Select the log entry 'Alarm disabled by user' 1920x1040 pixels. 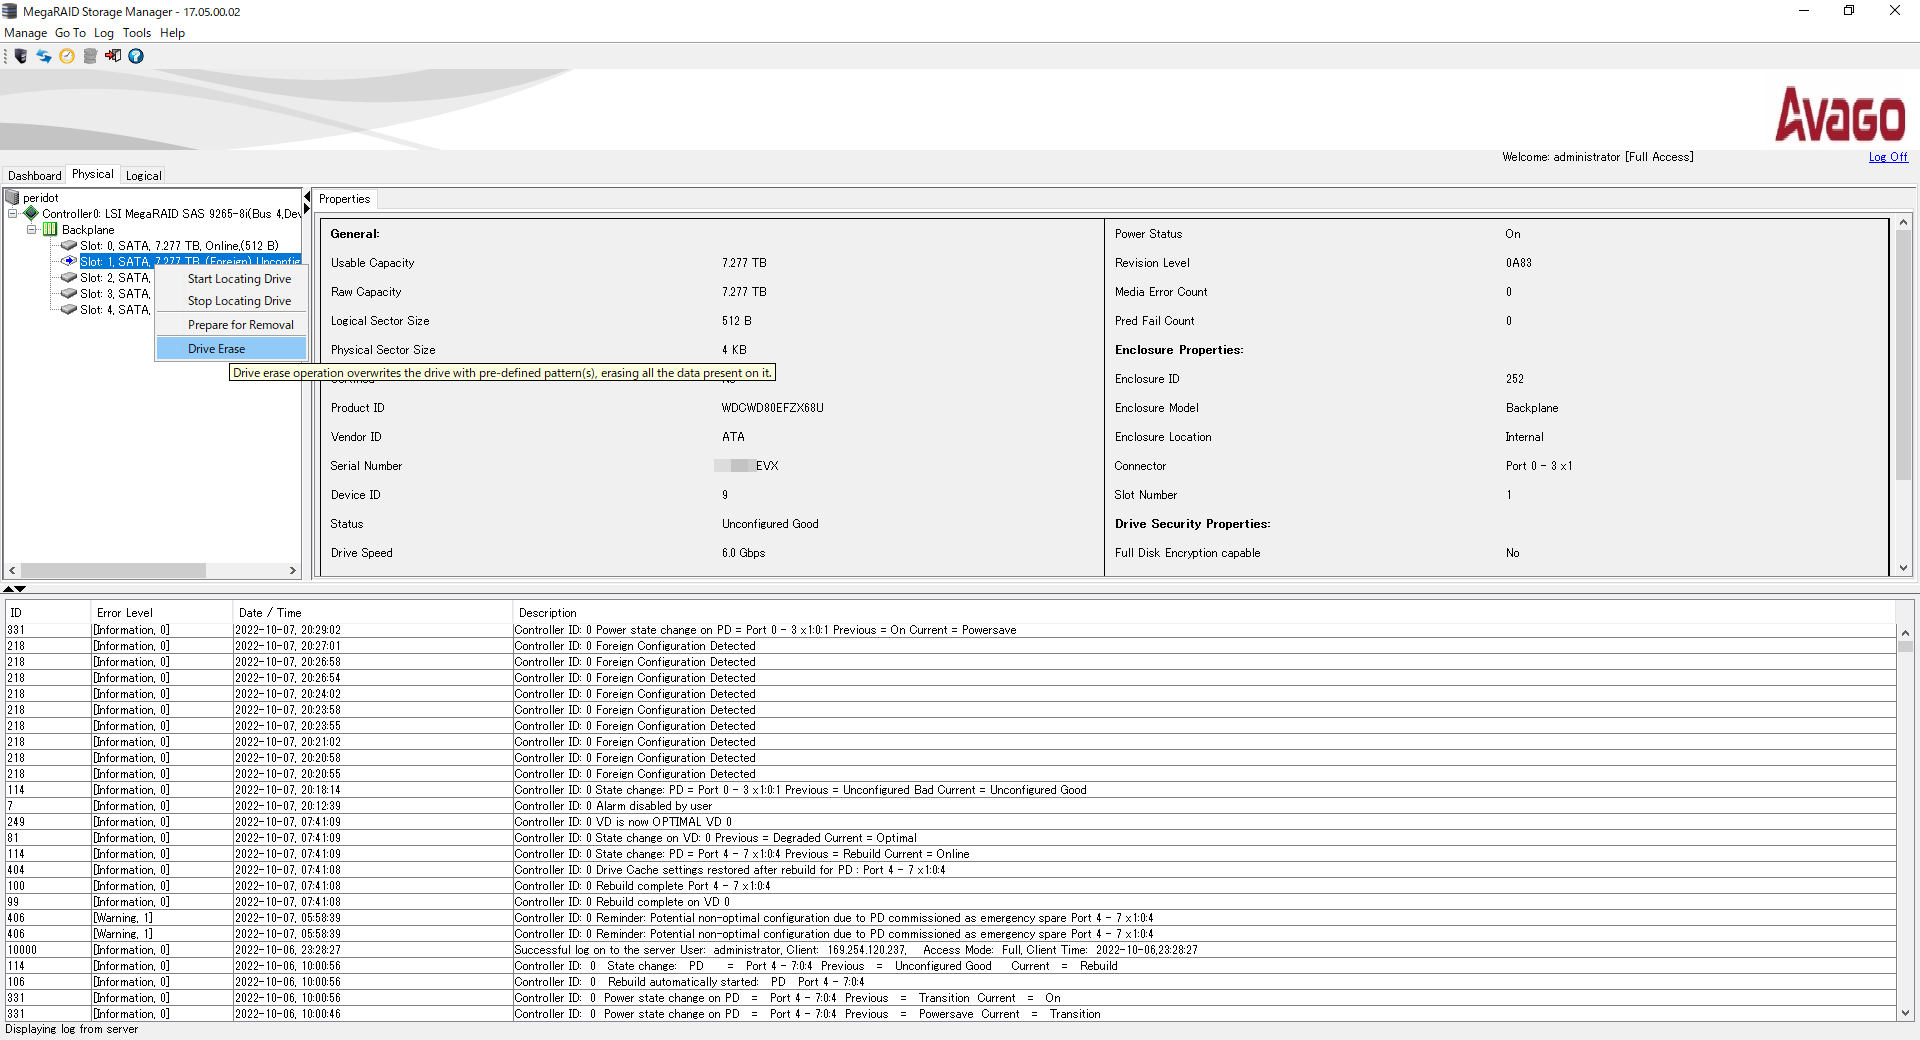tap(950, 806)
